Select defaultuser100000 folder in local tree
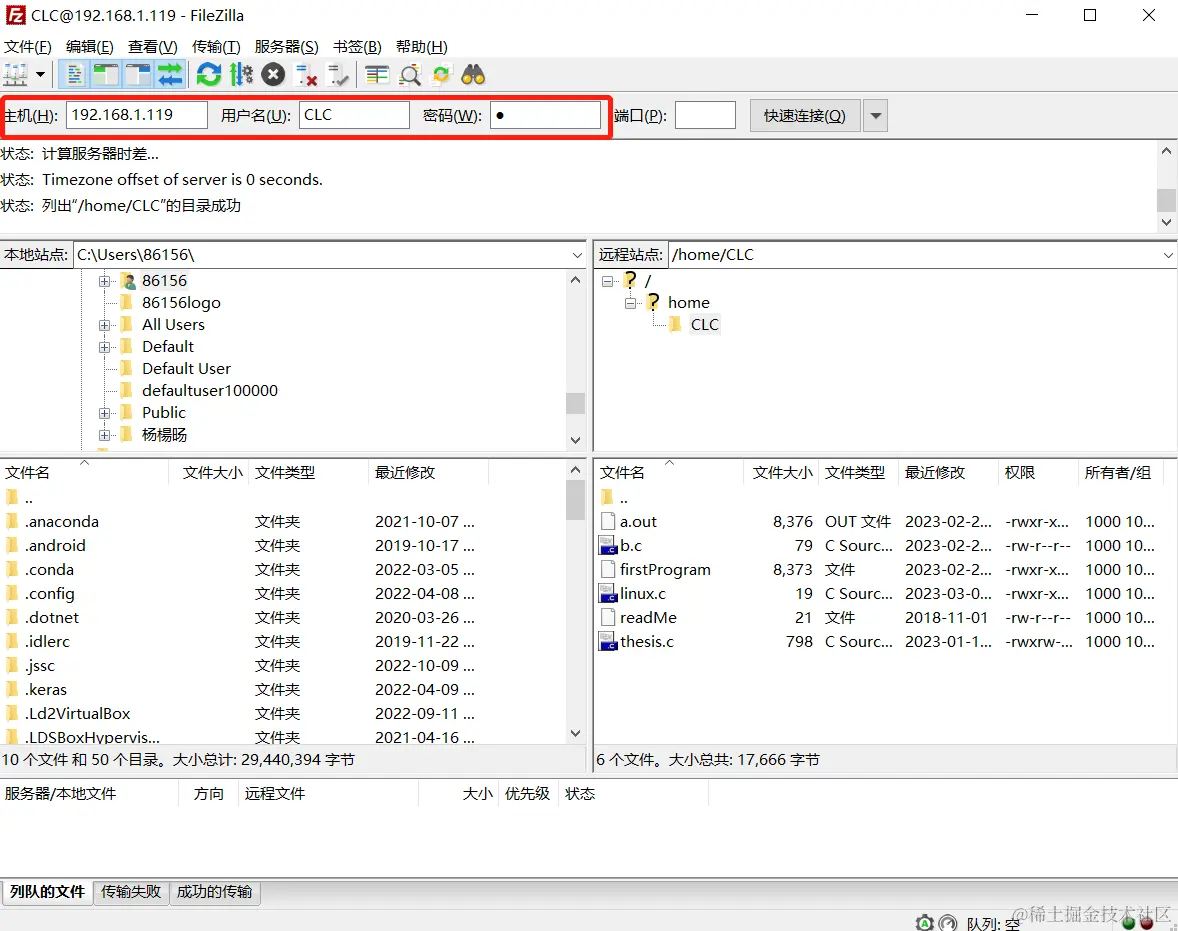 (x=210, y=391)
